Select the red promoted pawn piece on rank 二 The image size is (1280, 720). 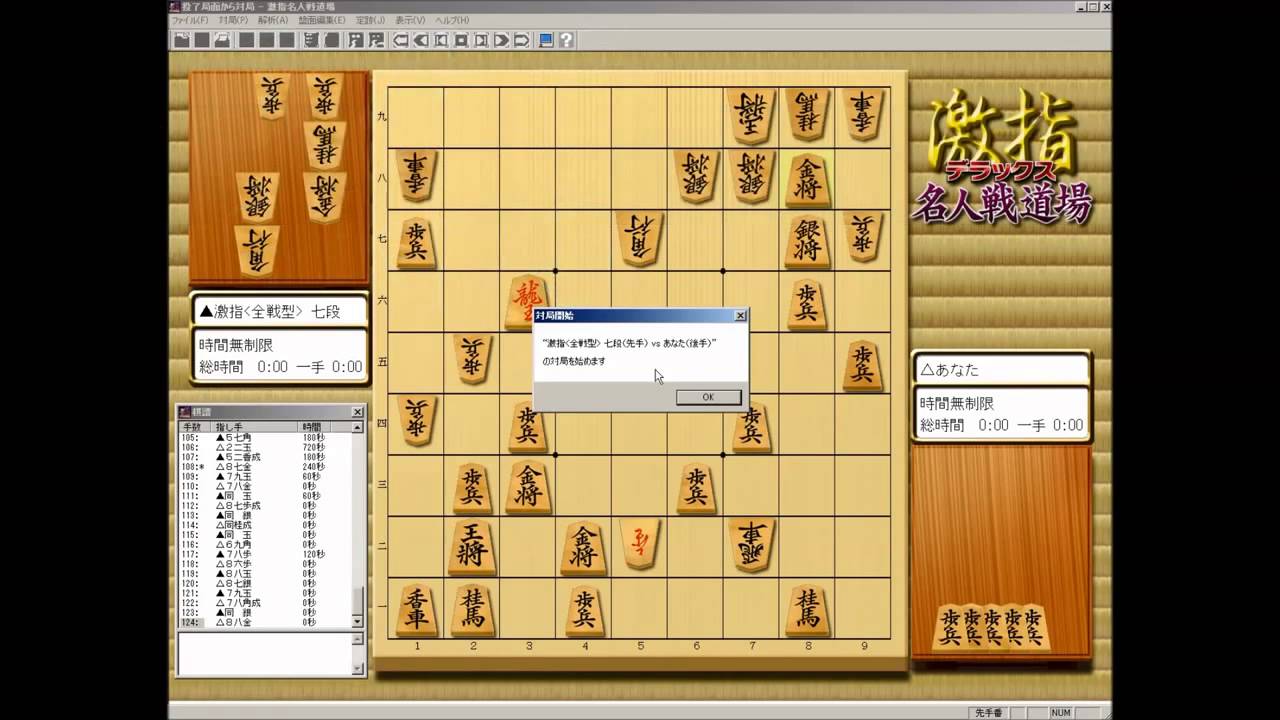640,545
